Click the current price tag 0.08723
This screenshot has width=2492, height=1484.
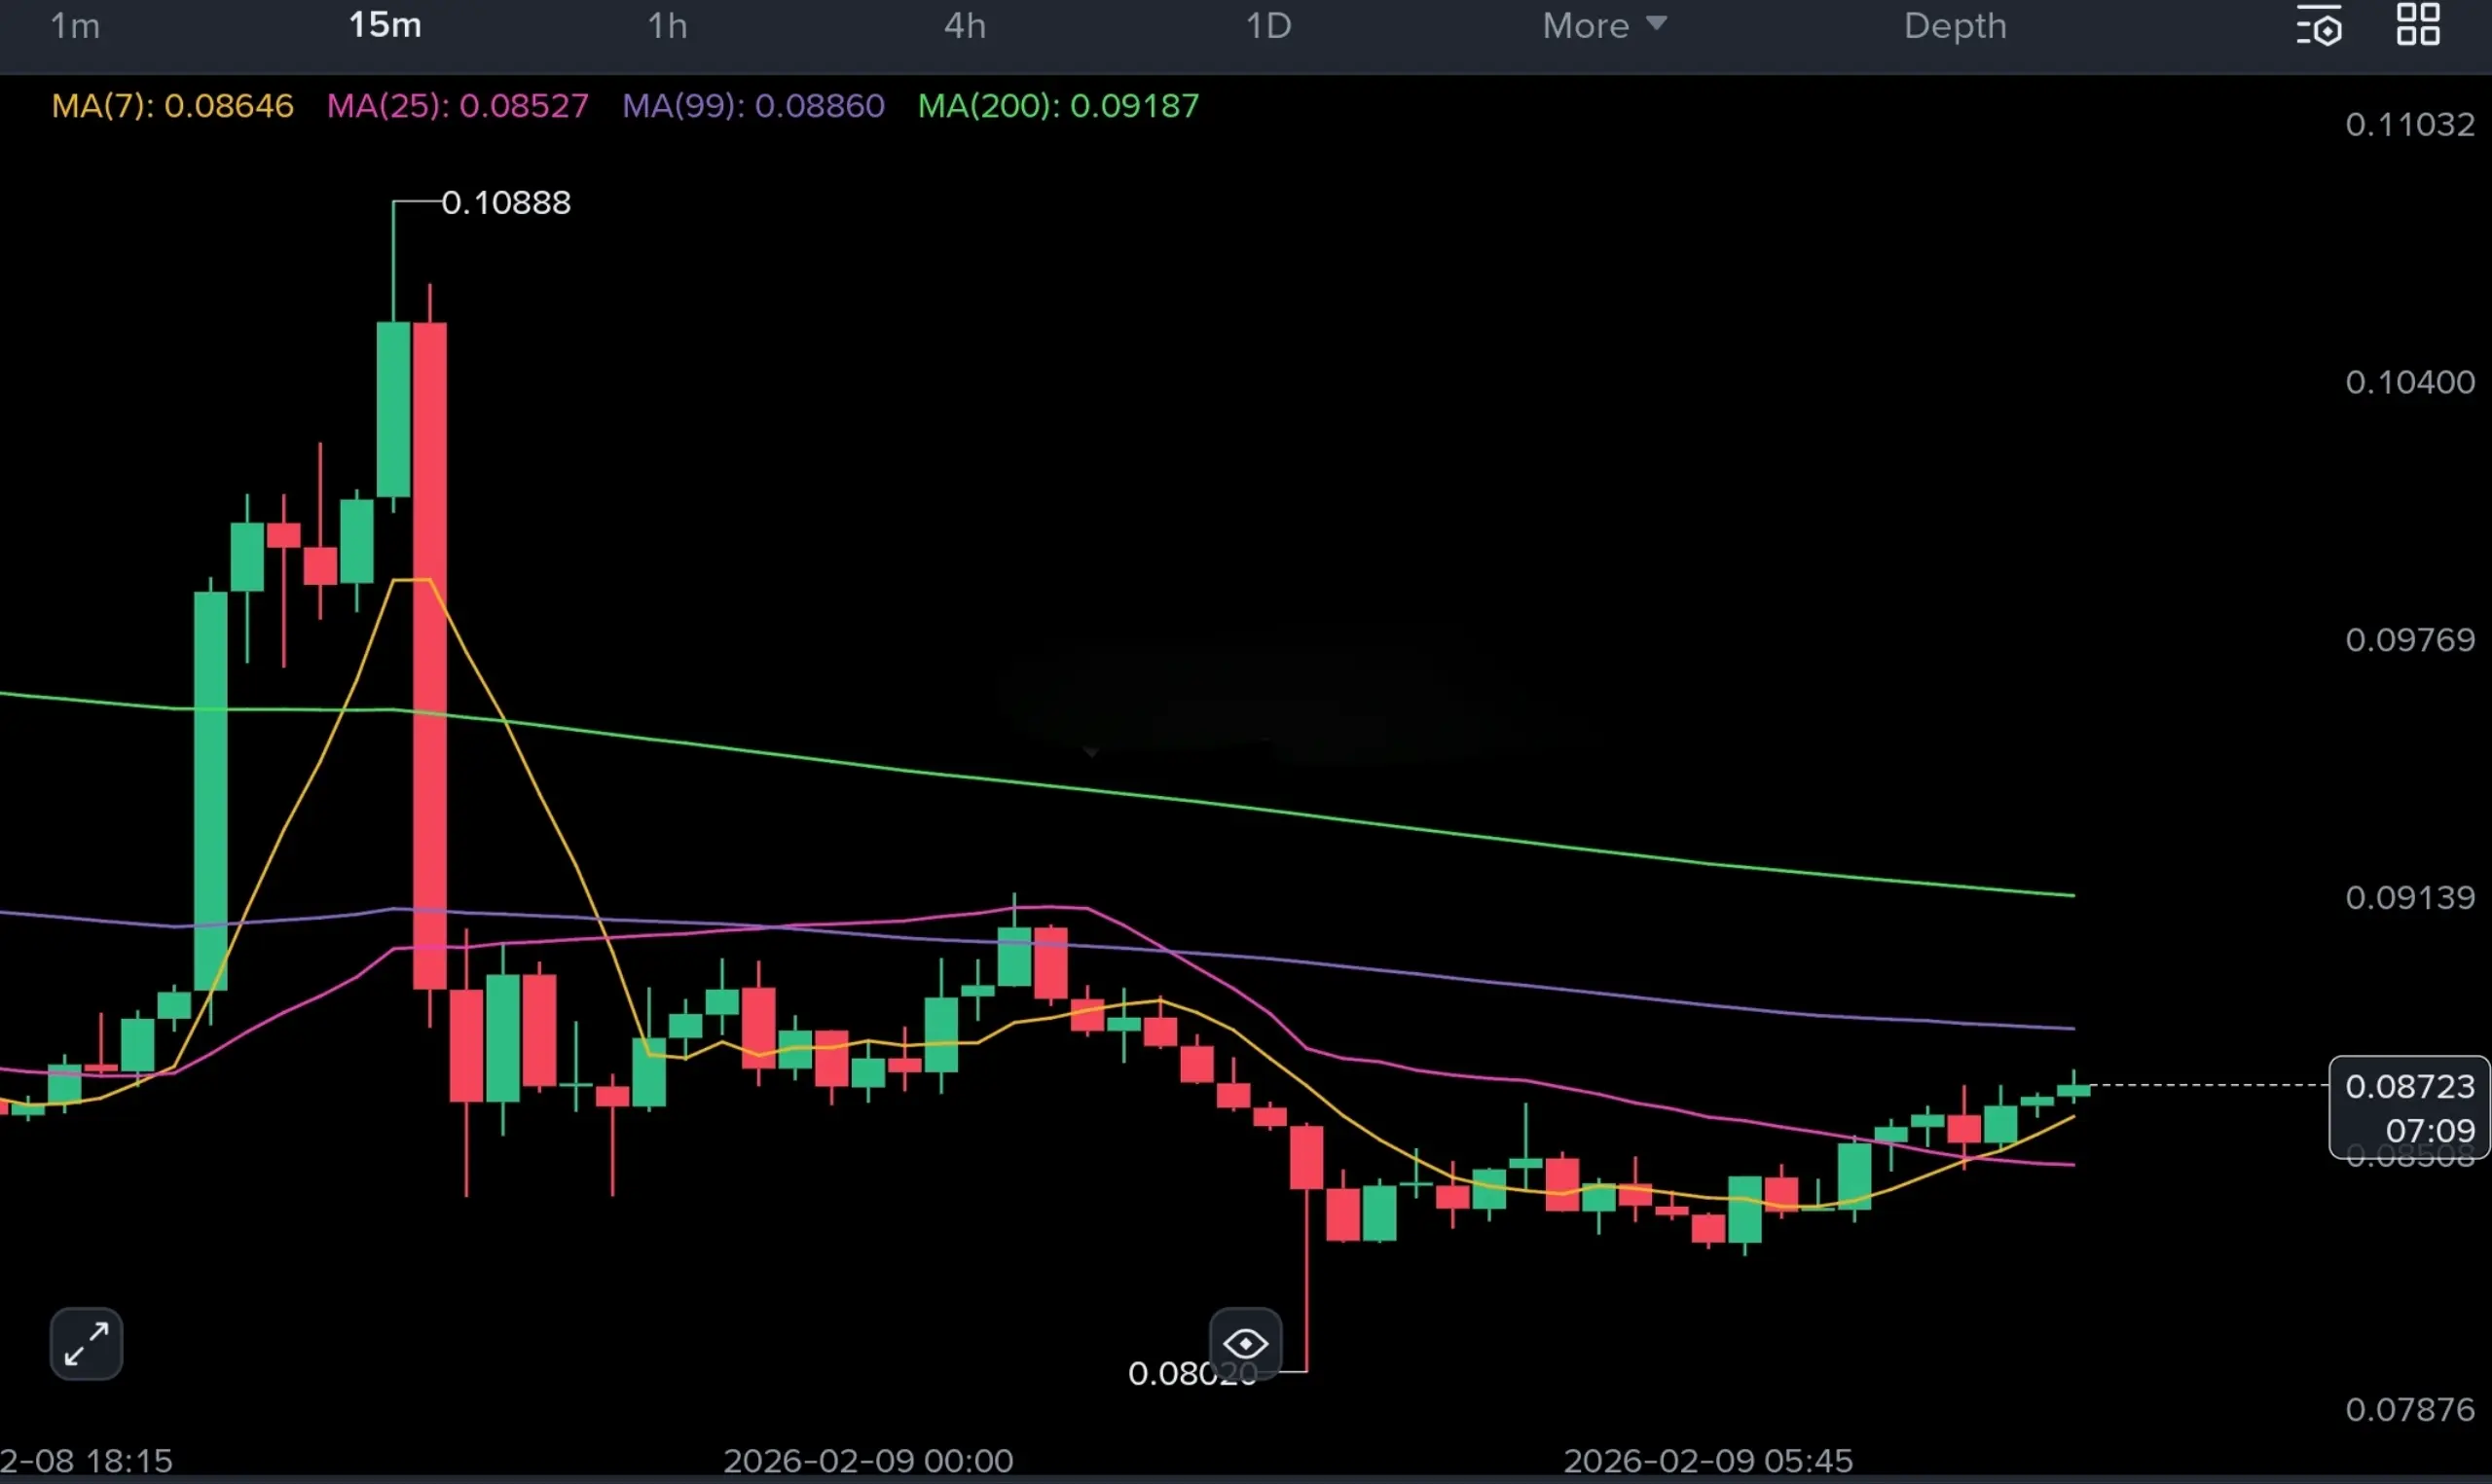[x=2409, y=1086]
